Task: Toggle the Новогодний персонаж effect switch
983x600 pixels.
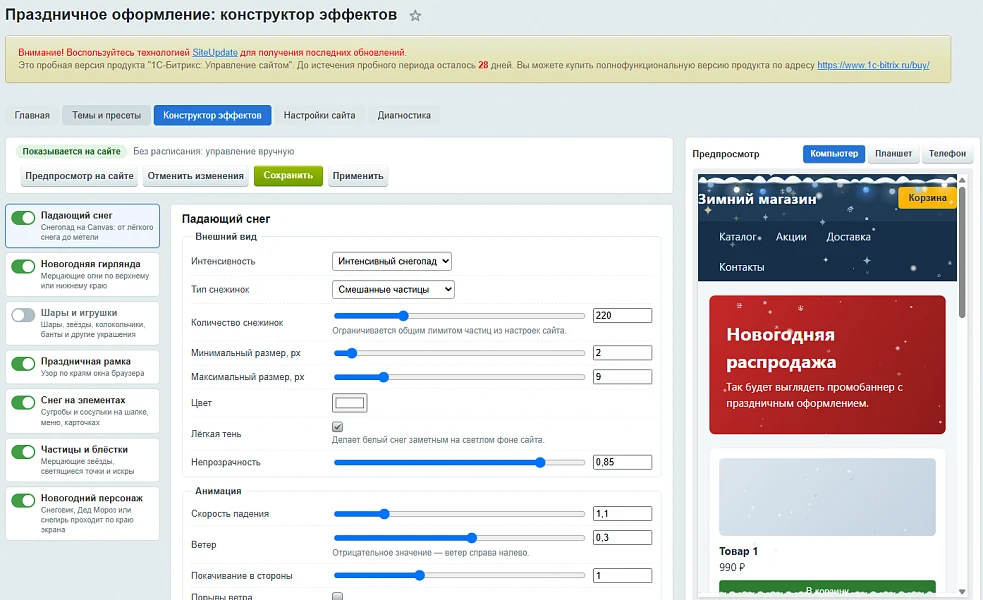Action: click(23, 500)
